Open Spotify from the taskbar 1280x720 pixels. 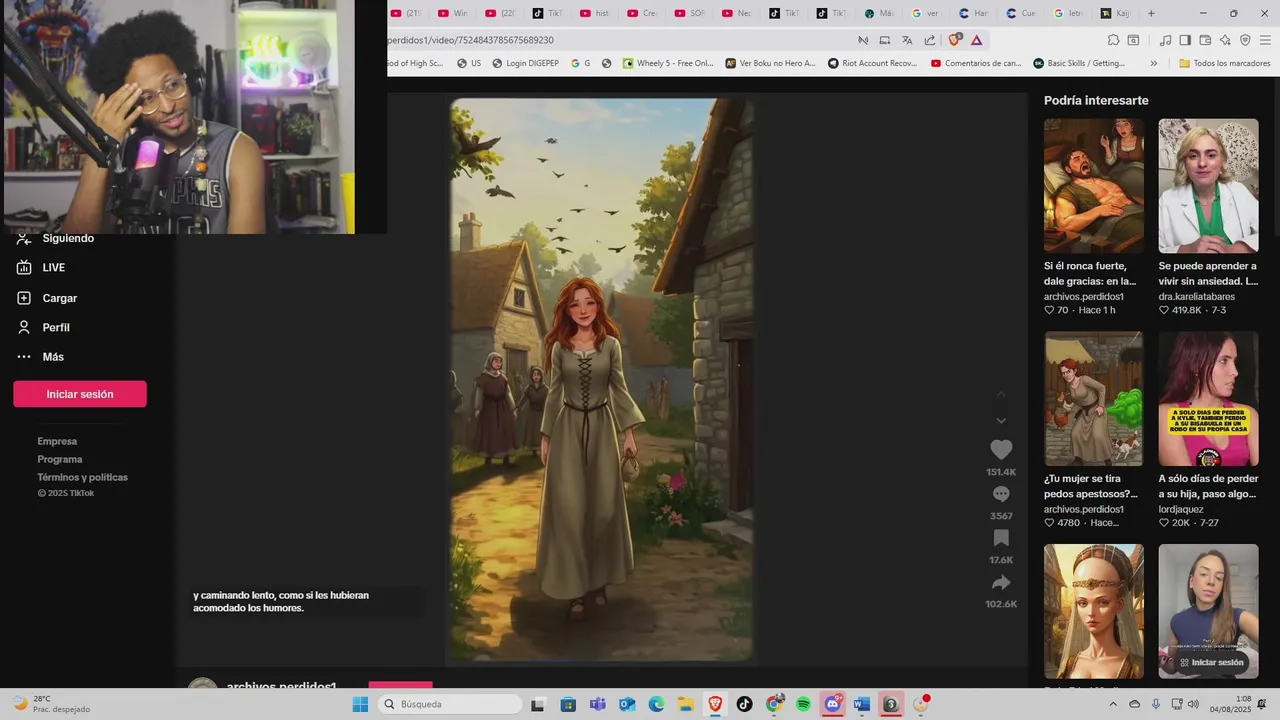[803, 704]
